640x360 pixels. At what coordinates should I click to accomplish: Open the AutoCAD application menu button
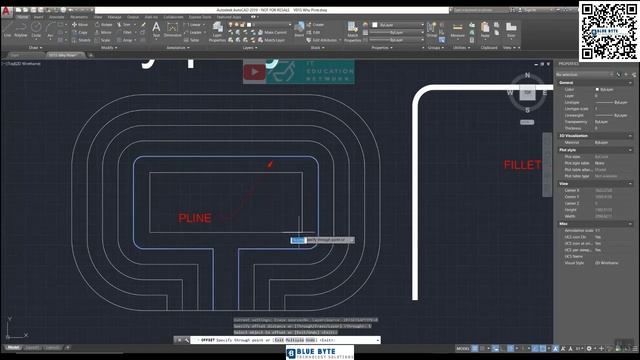(6, 11)
